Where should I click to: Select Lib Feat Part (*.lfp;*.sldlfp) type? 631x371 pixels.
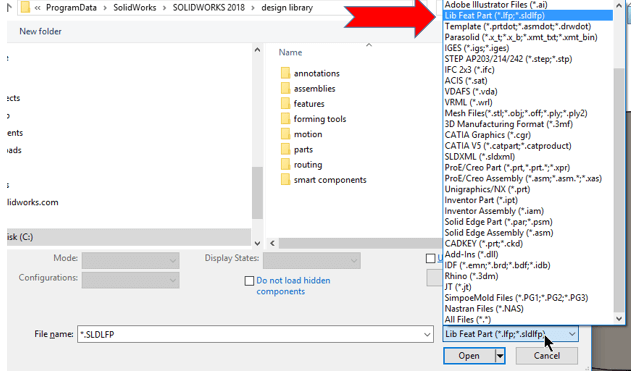pyautogui.click(x=528, y=16)
